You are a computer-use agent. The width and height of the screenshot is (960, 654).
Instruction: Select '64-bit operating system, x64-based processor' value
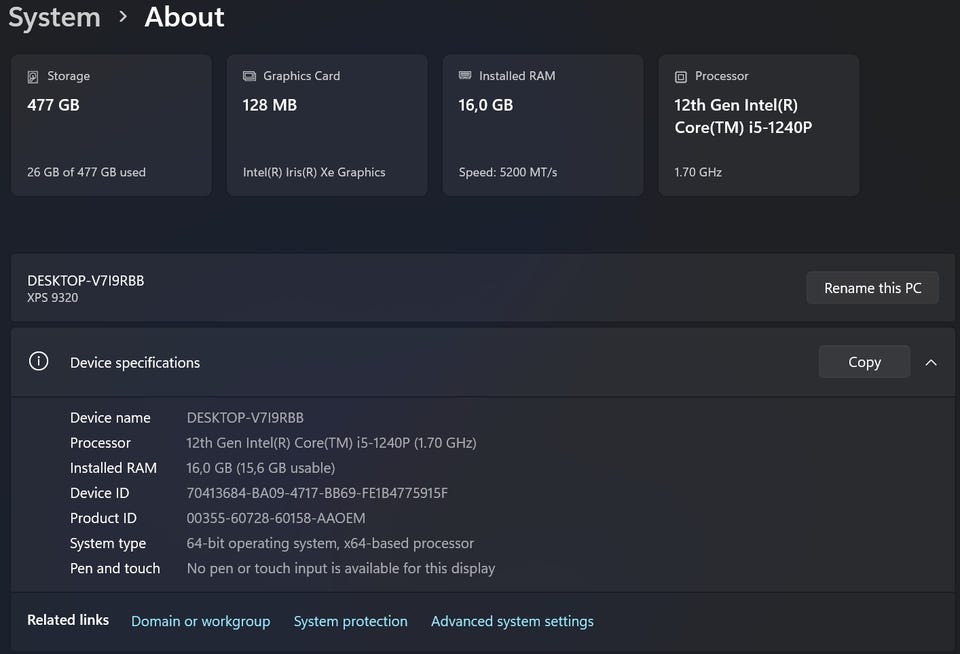[330, 543]
